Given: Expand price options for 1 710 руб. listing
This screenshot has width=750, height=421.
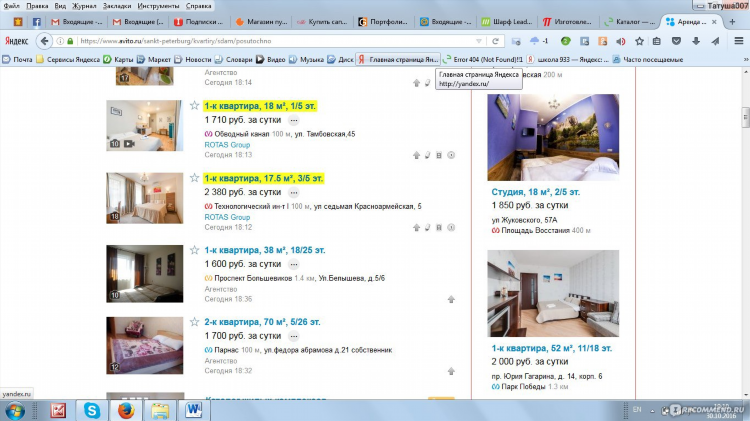Looking at the screenshot, I should click(294, 121).
